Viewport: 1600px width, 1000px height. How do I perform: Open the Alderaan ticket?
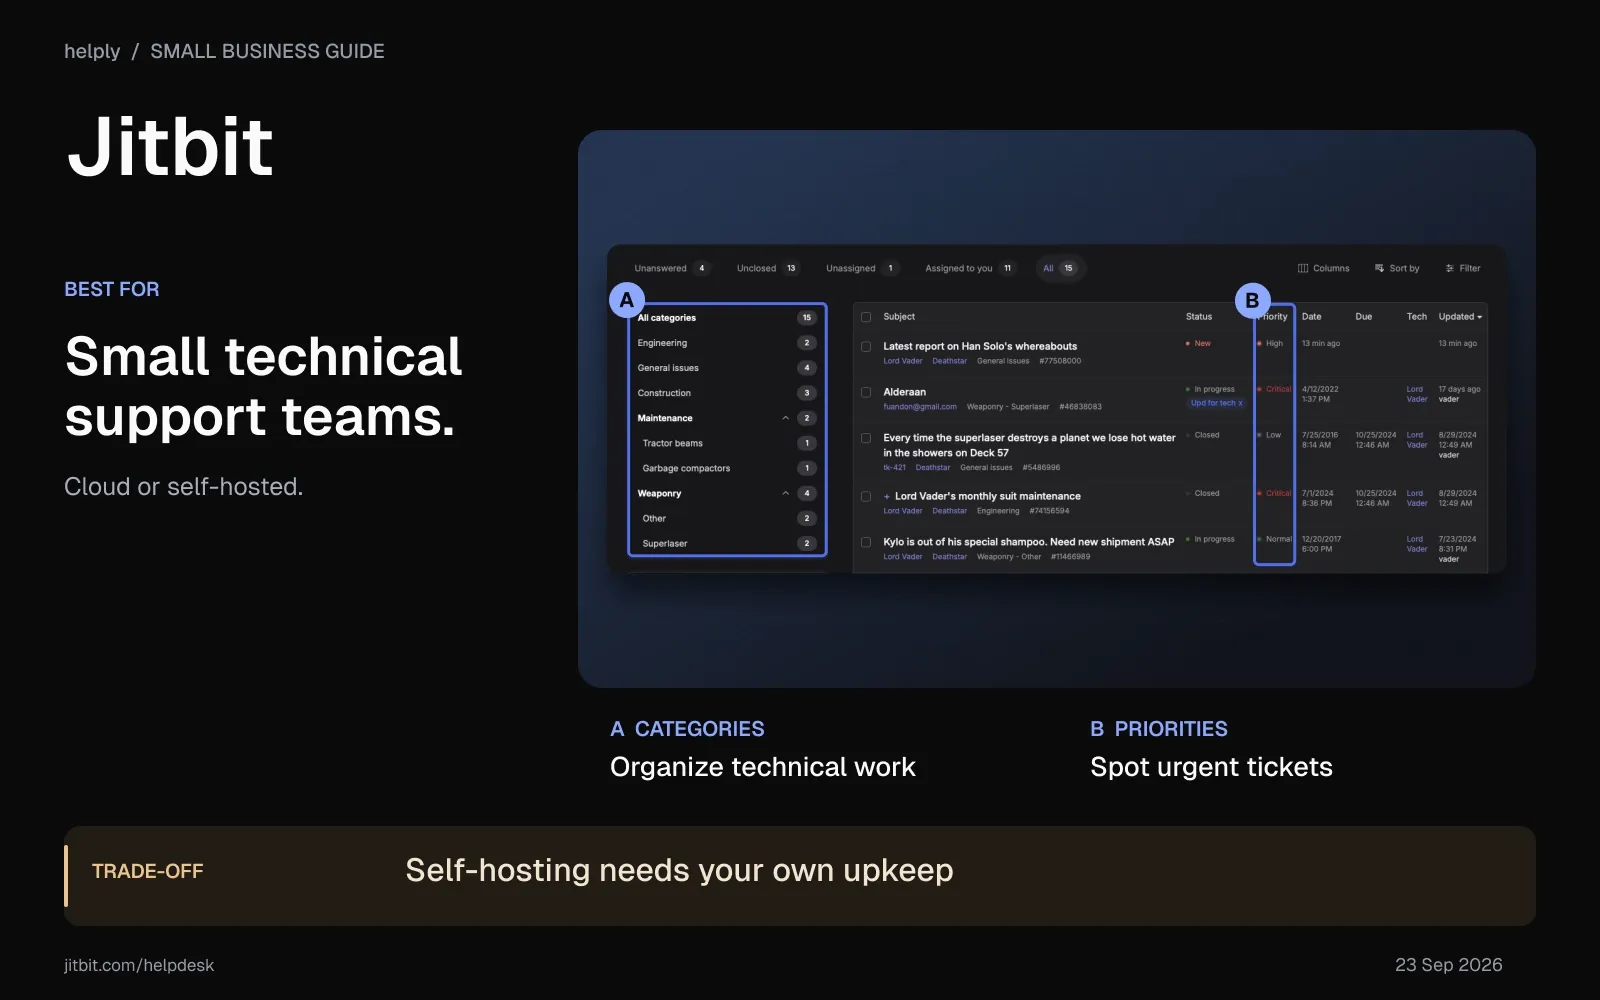click(x=904, y=392)
